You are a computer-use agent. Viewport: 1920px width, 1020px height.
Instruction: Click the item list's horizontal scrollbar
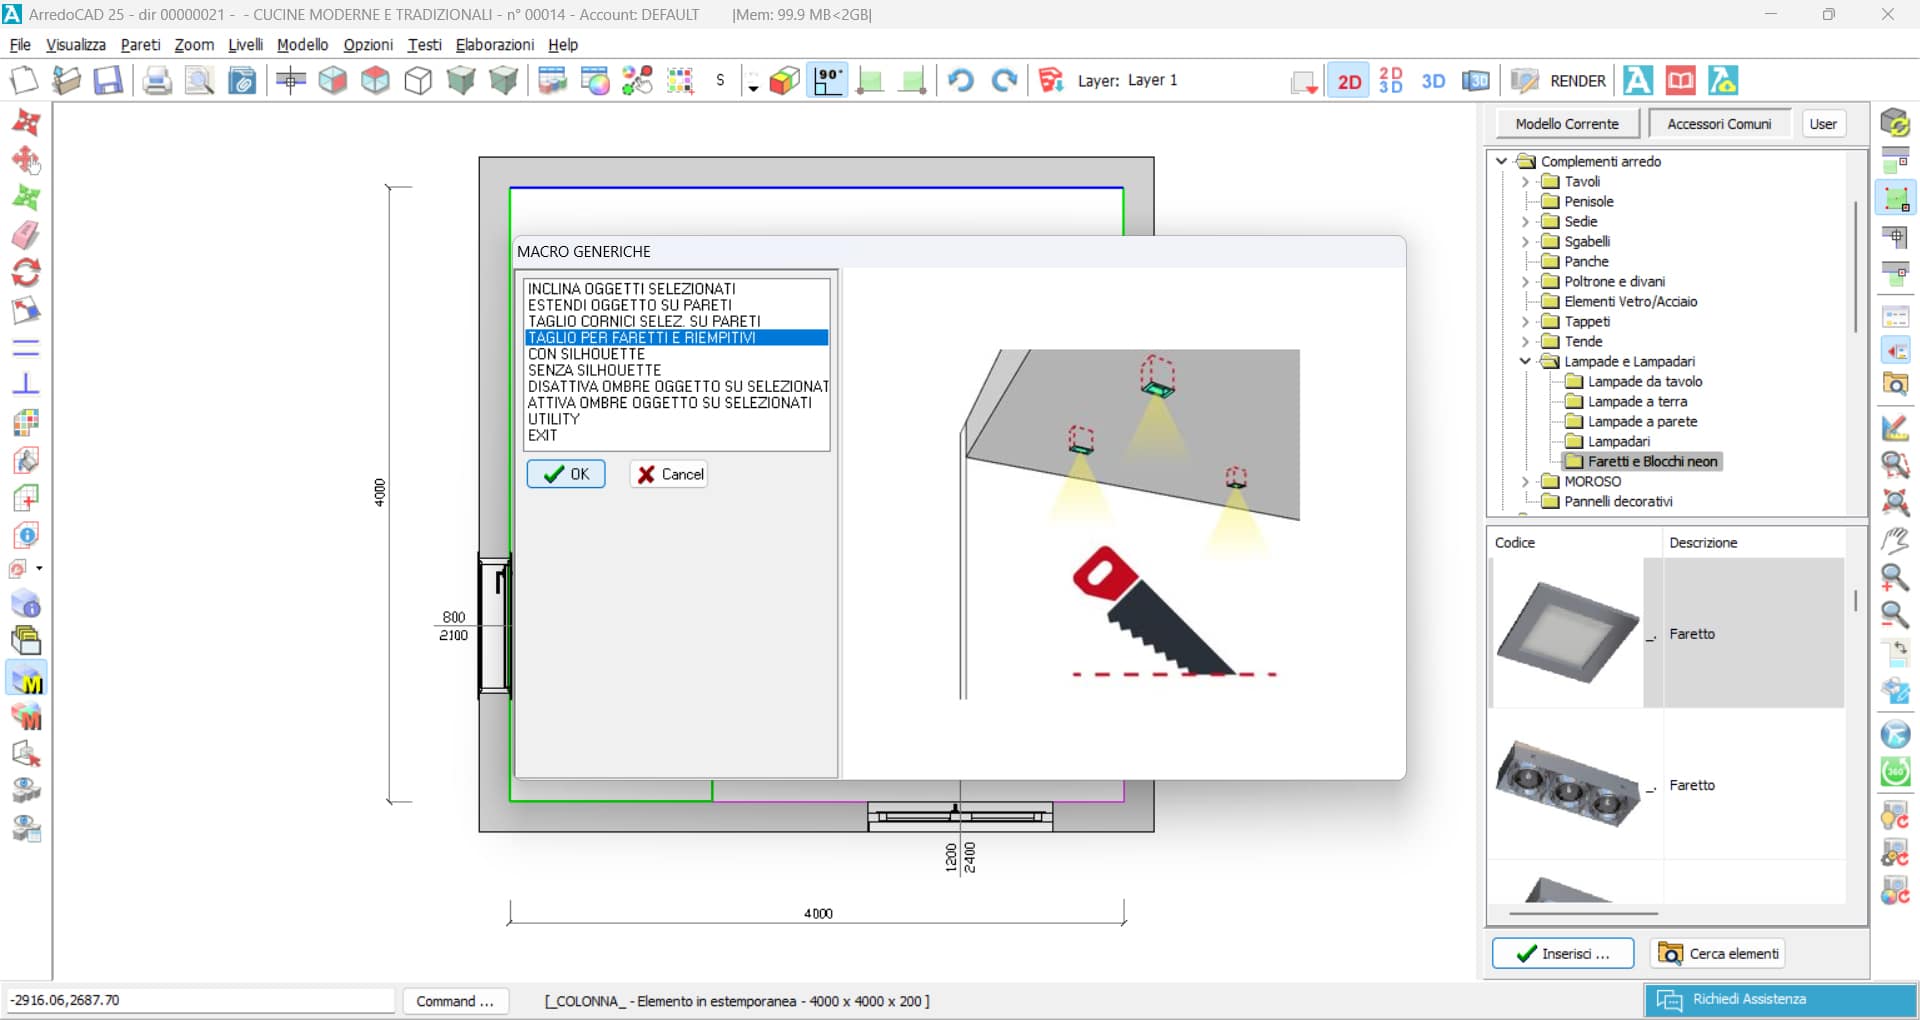click(1583, 913)
